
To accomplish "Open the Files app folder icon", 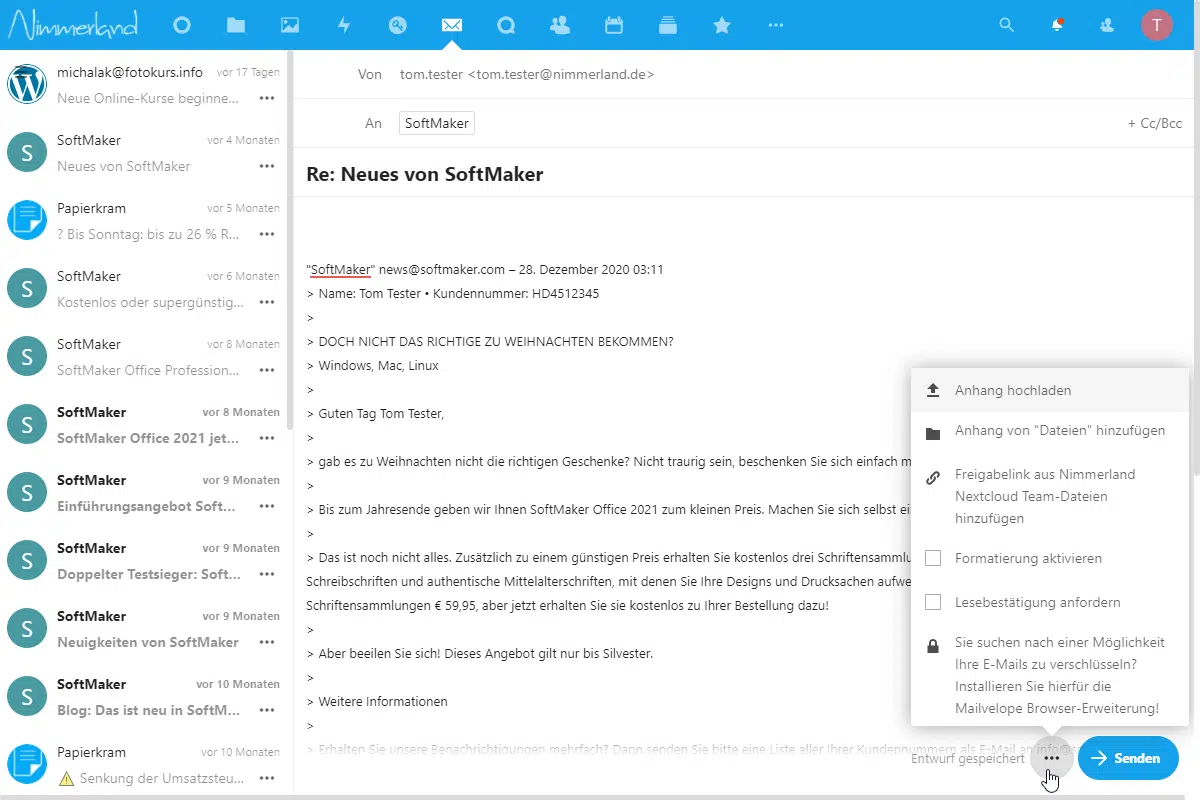I will tap(235, 25).
